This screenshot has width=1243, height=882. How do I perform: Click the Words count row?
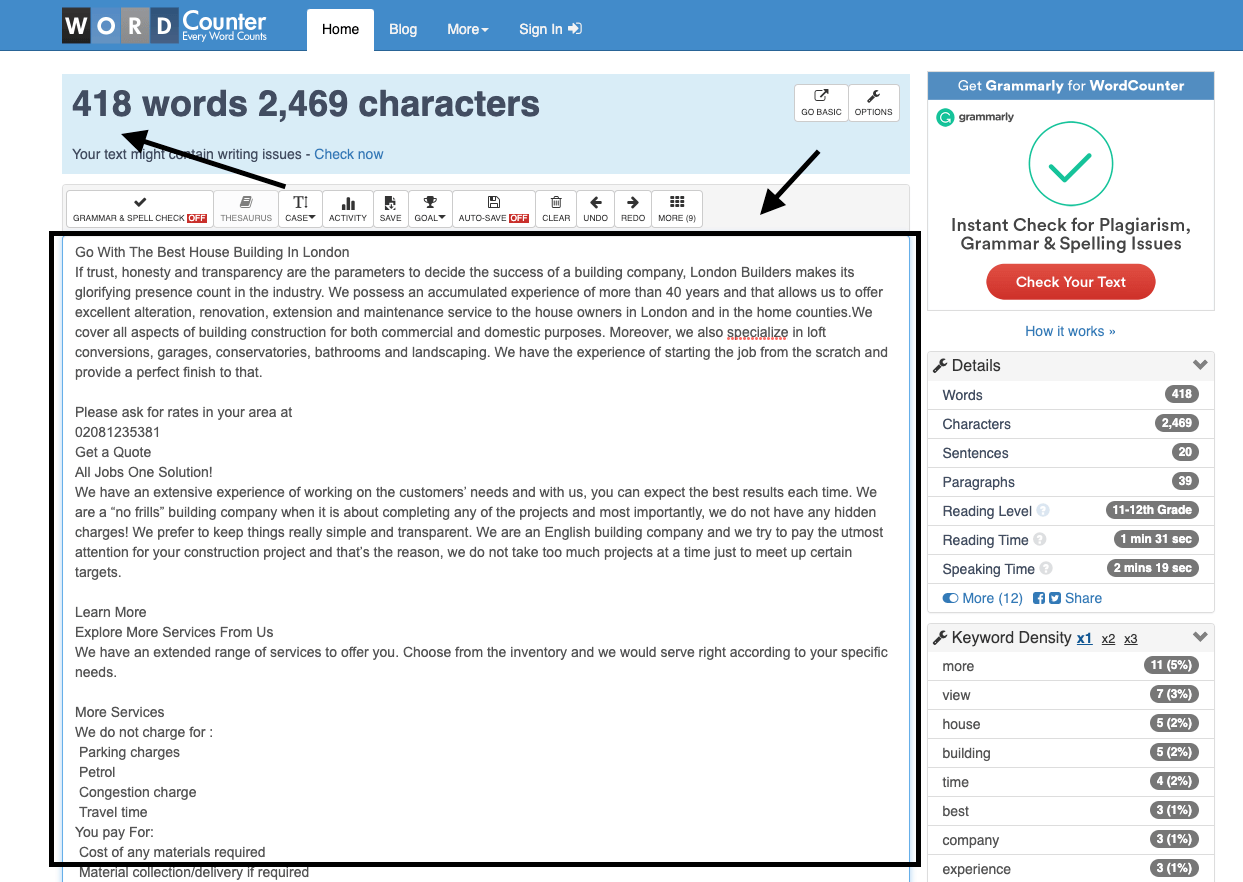point(1071,395)
